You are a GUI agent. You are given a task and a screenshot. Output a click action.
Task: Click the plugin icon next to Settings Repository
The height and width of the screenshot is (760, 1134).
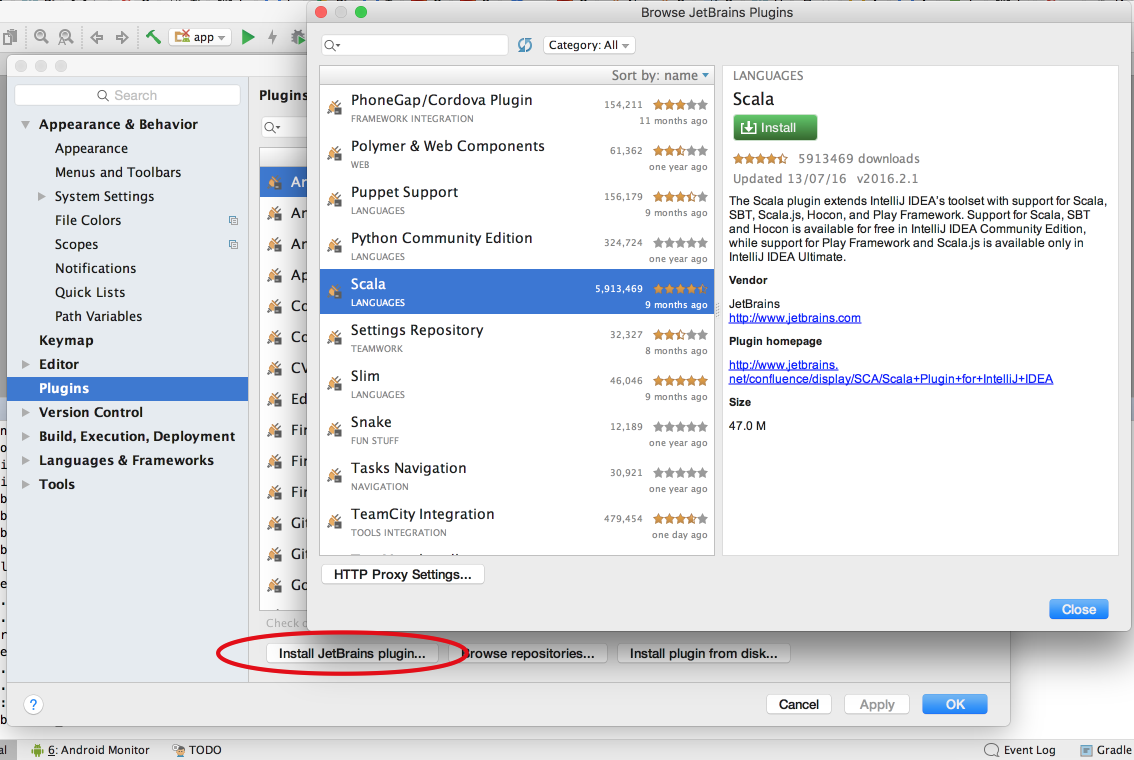pos(335,338)
